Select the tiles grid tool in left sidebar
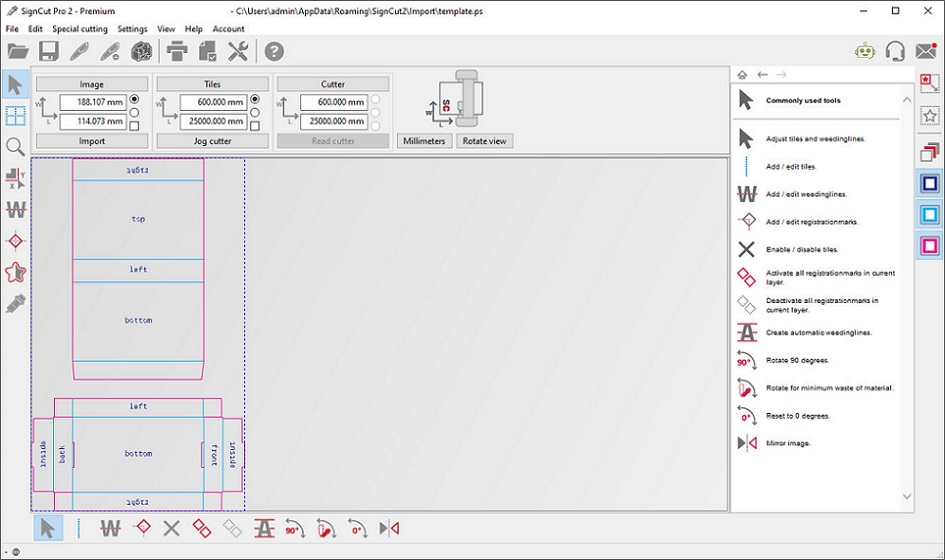Image resolution: width=945 pixels, height=560 pixels. pyautogui.click(x=15, y=116)
